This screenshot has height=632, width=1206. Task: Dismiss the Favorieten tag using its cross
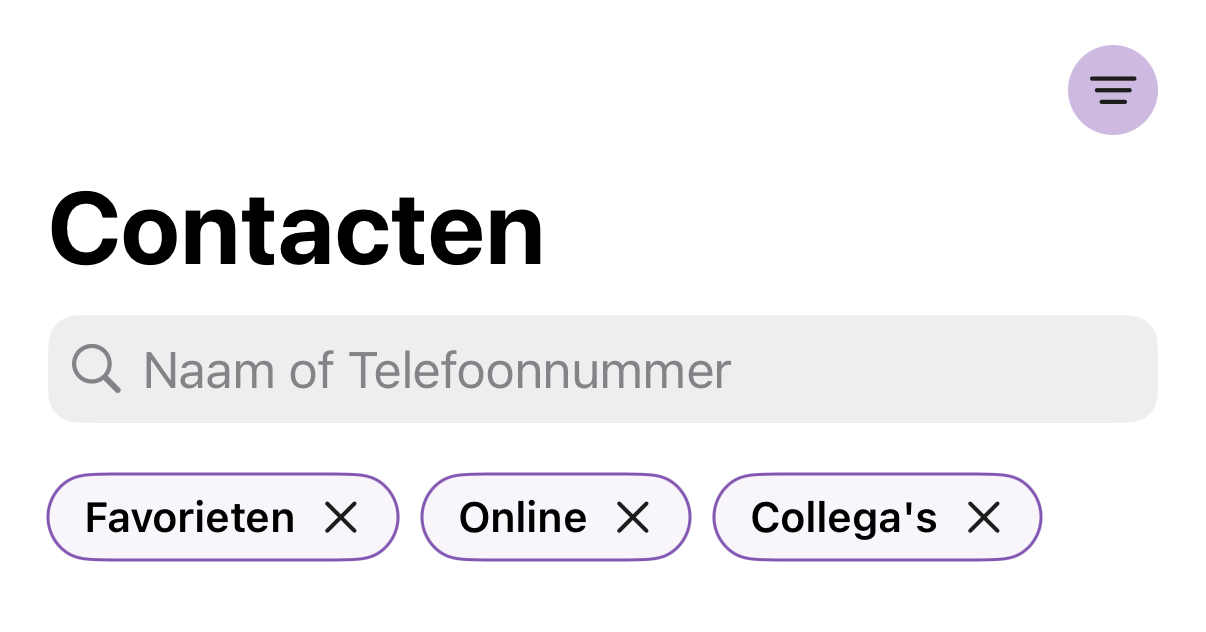click(x=341, y=517)
